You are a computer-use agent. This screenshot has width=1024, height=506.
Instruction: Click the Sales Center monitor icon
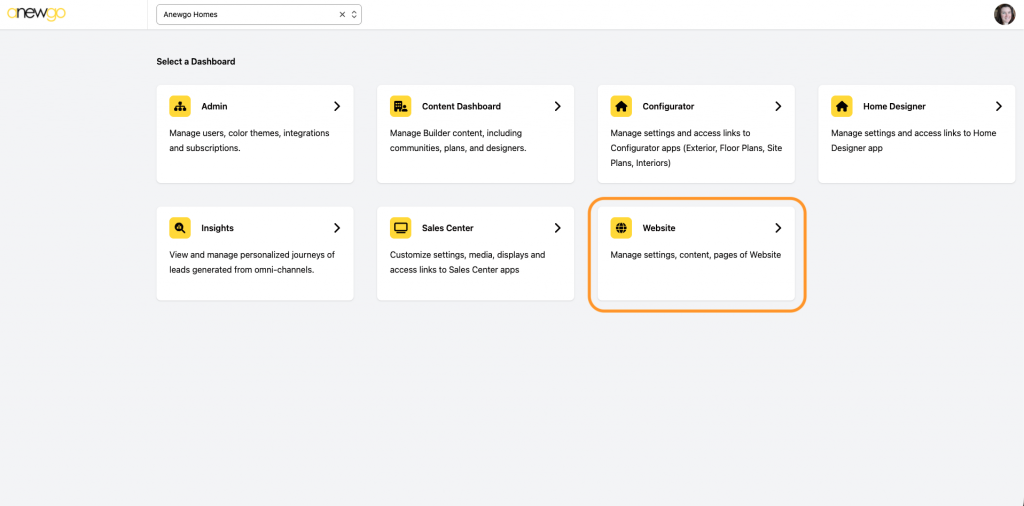[x=400, y=228]
